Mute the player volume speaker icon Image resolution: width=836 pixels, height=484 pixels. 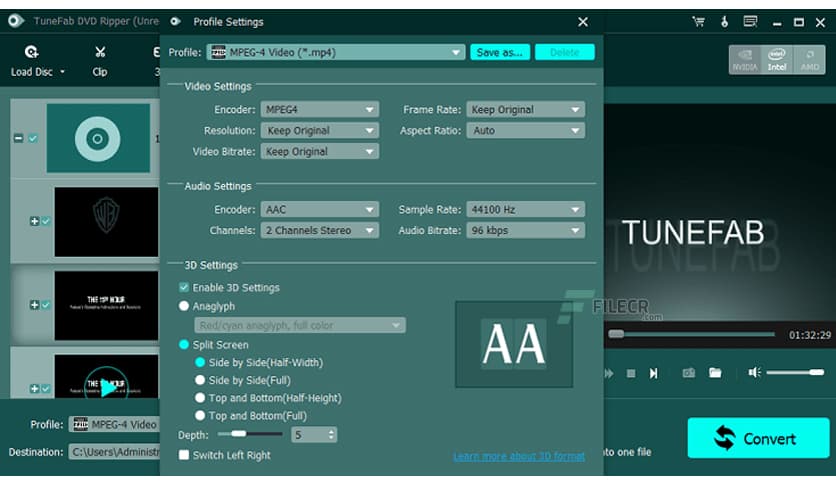(754, 372)
